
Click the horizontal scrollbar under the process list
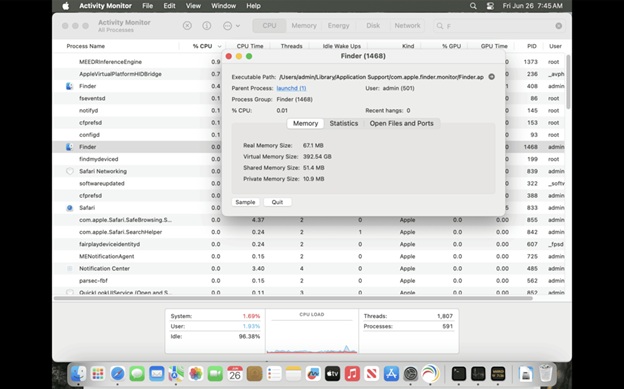pos(293,298)
